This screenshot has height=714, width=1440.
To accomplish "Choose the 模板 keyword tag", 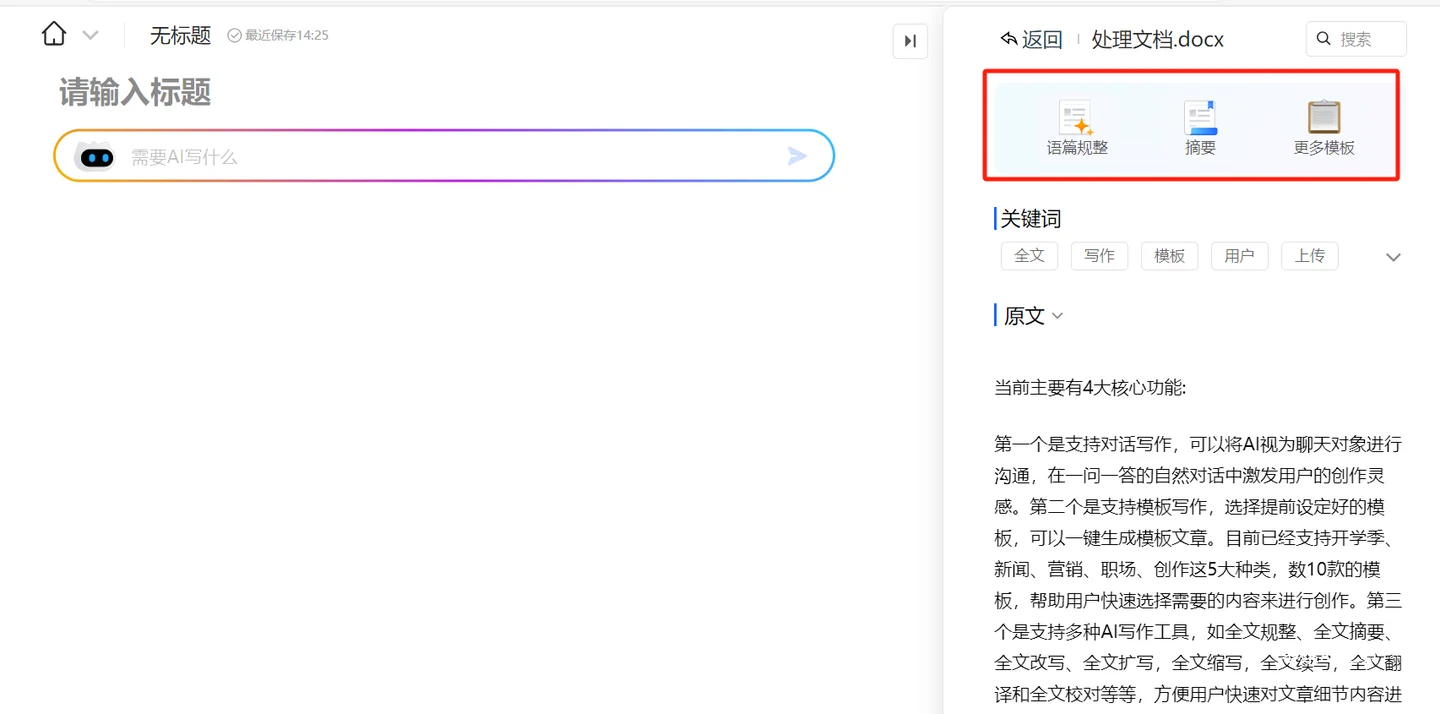I will pos(1169,256).
